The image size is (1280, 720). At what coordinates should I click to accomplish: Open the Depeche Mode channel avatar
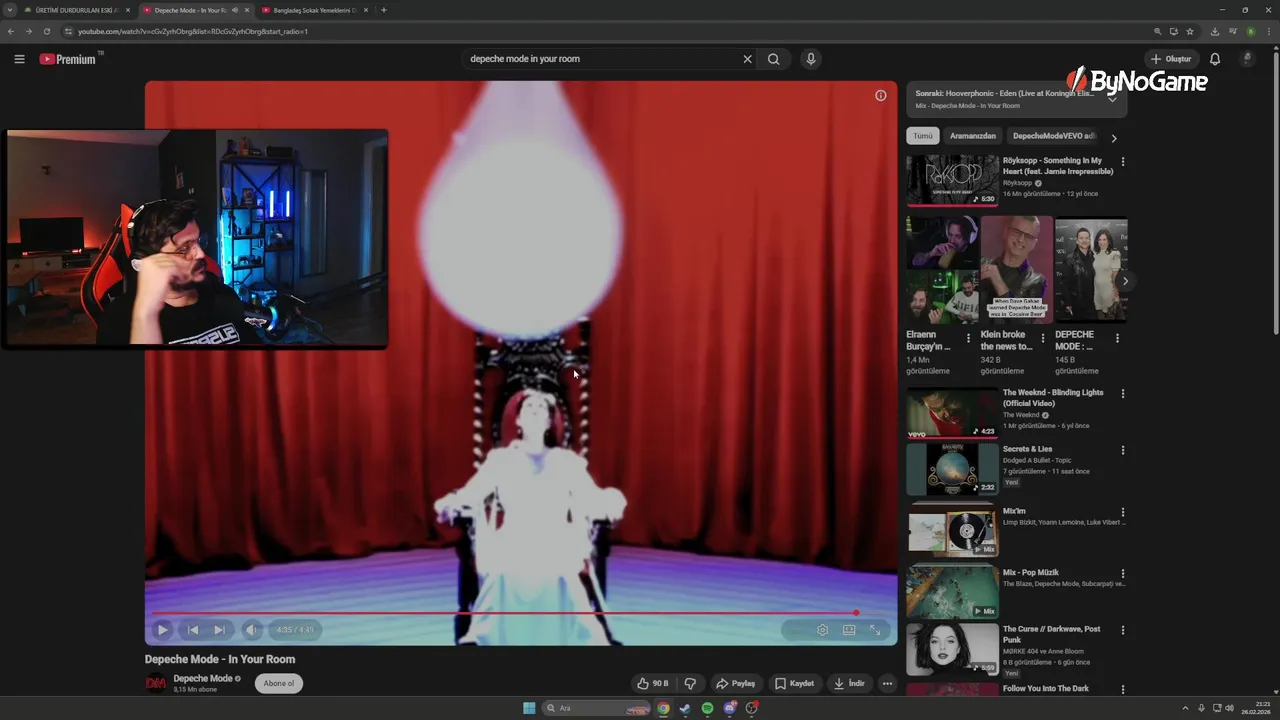tap(156, 683)
